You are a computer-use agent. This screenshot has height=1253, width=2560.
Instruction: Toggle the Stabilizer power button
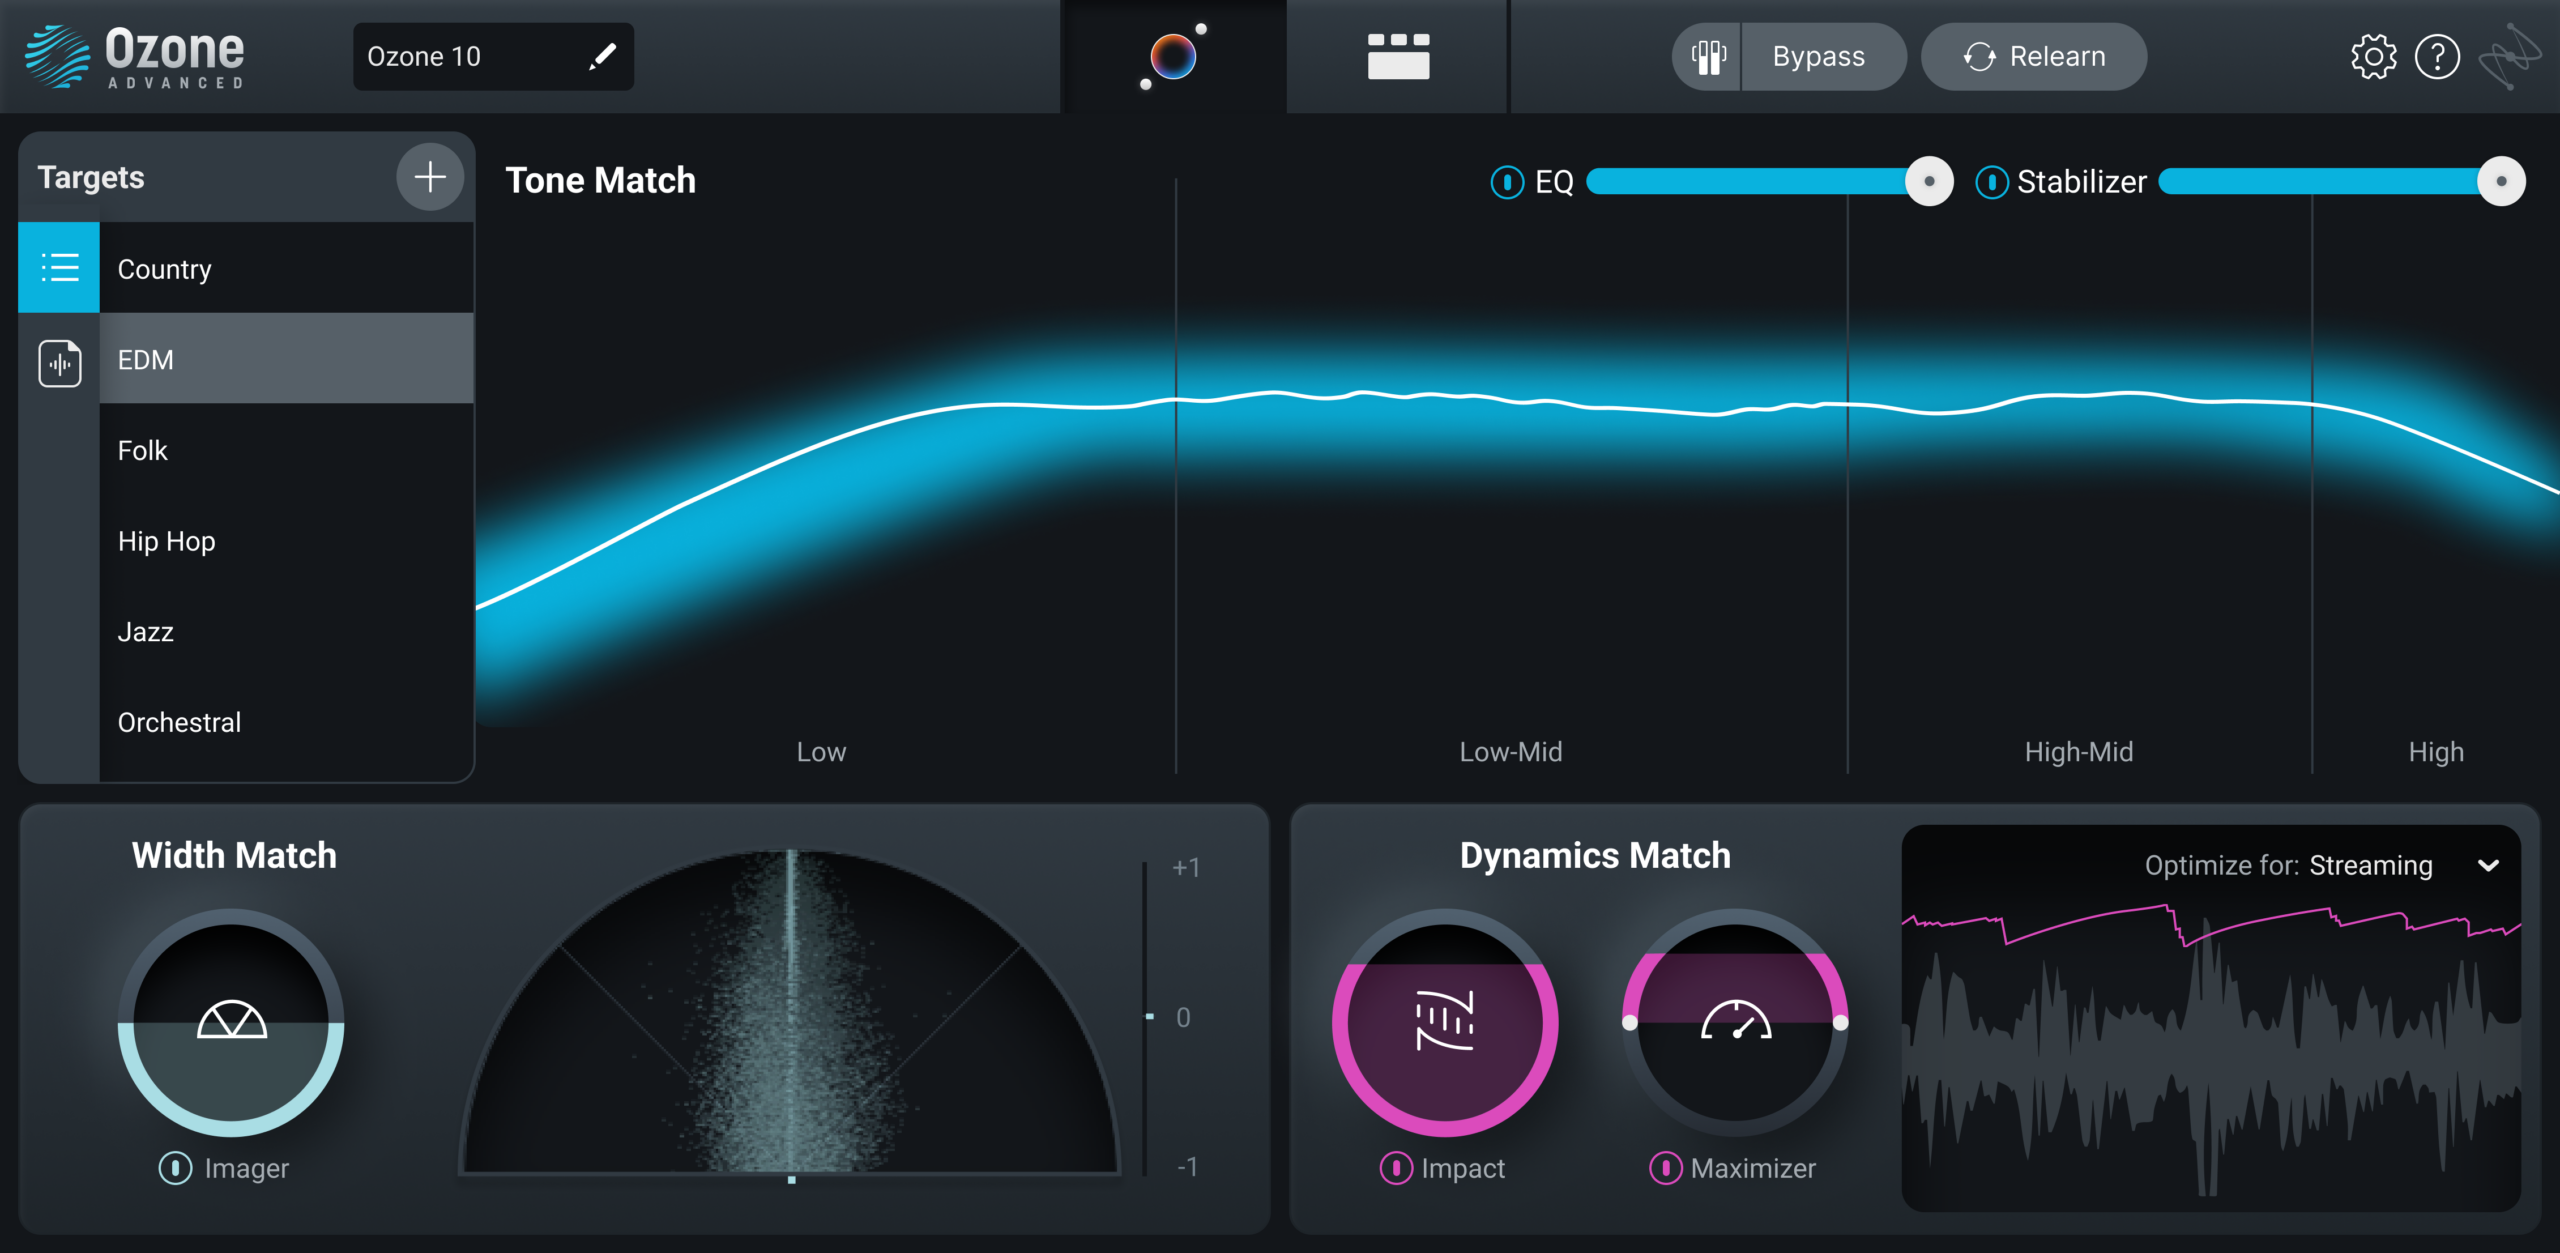coord(1991,182)
